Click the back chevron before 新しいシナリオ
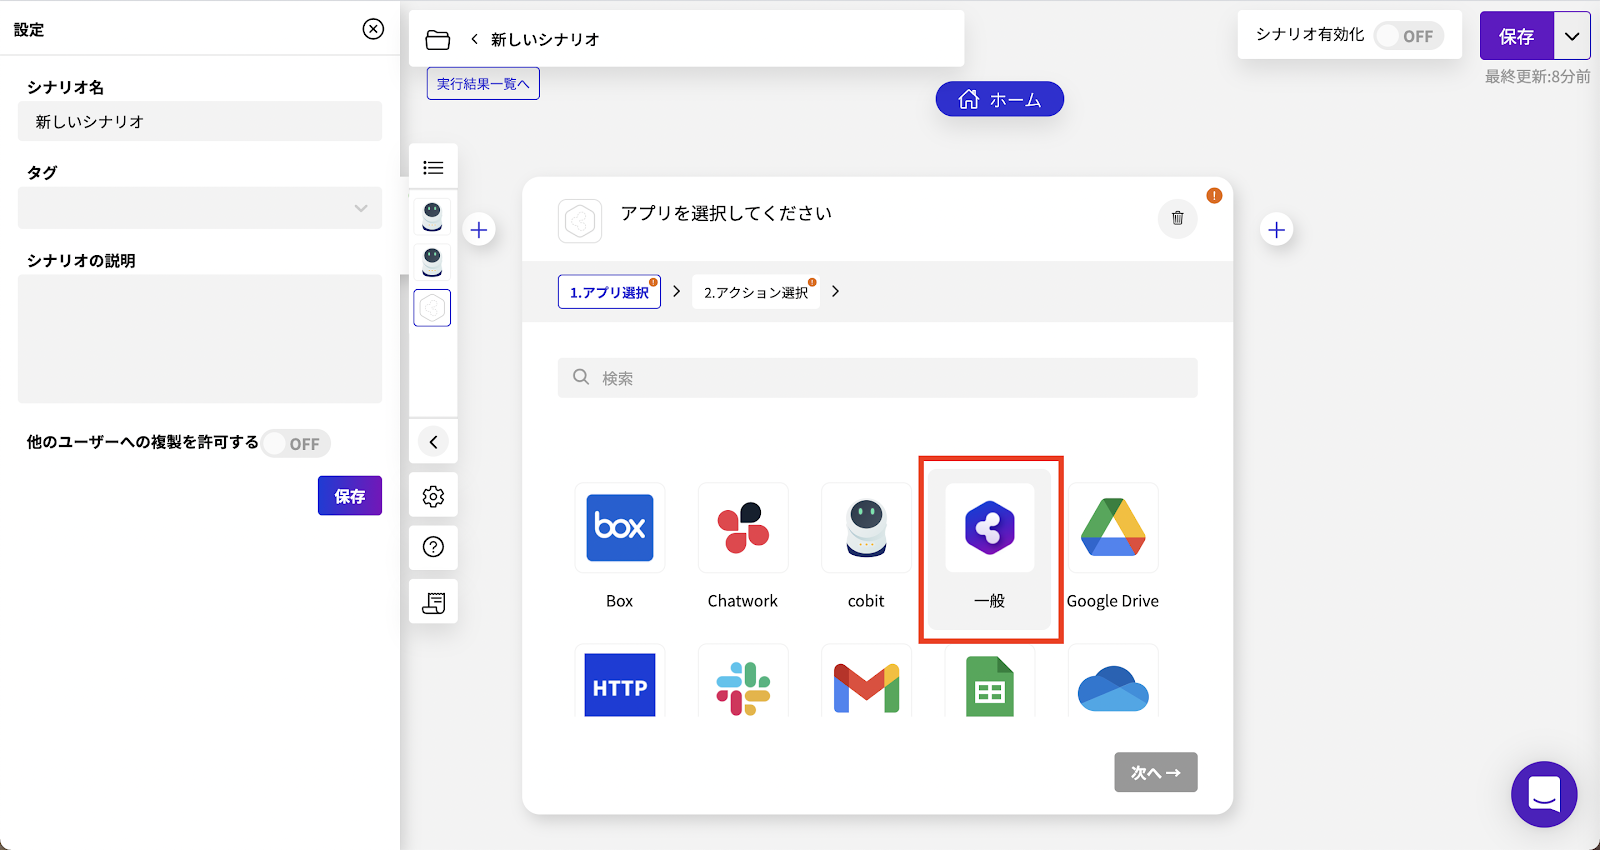The height and width of the screenshot is (850, 1600). coord(474,39)
